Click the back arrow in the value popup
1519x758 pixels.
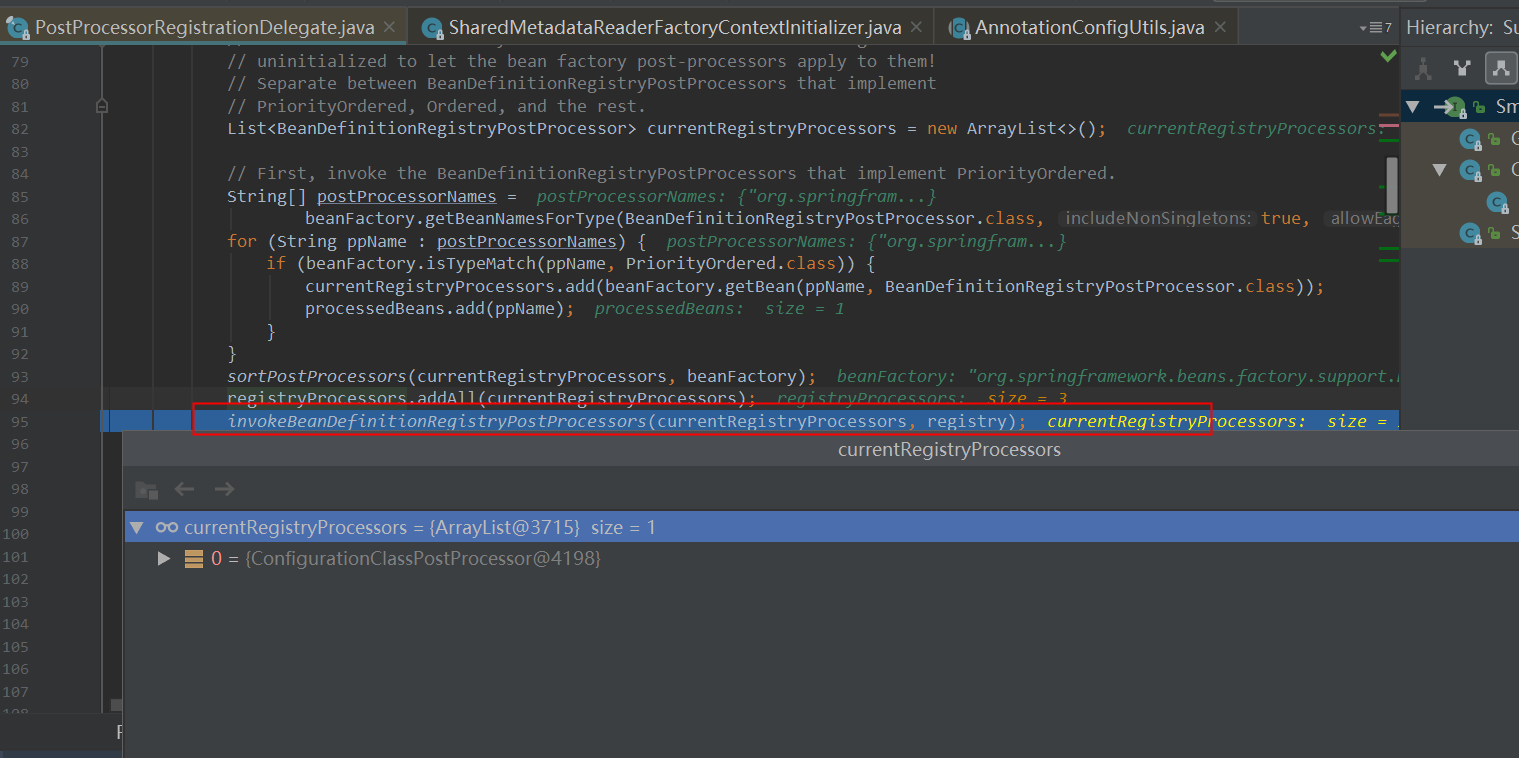[x=184, y=489]
